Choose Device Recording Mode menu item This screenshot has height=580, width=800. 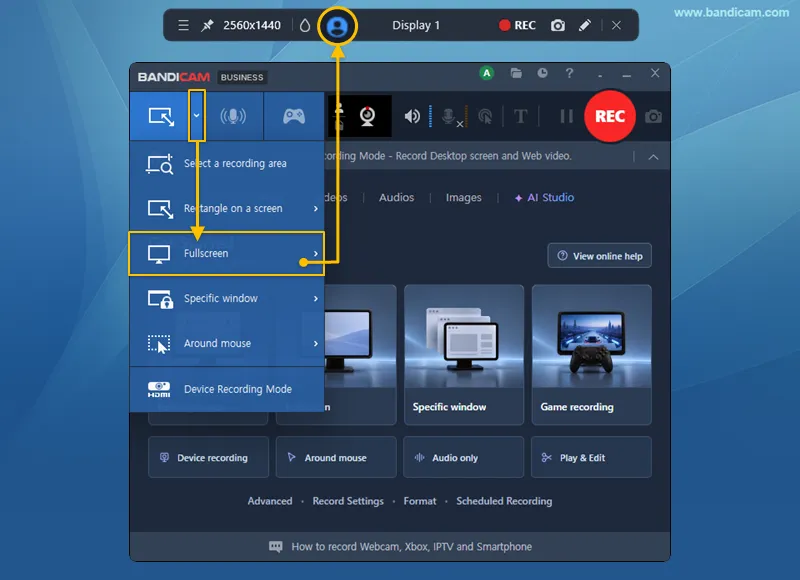[227, 389]
